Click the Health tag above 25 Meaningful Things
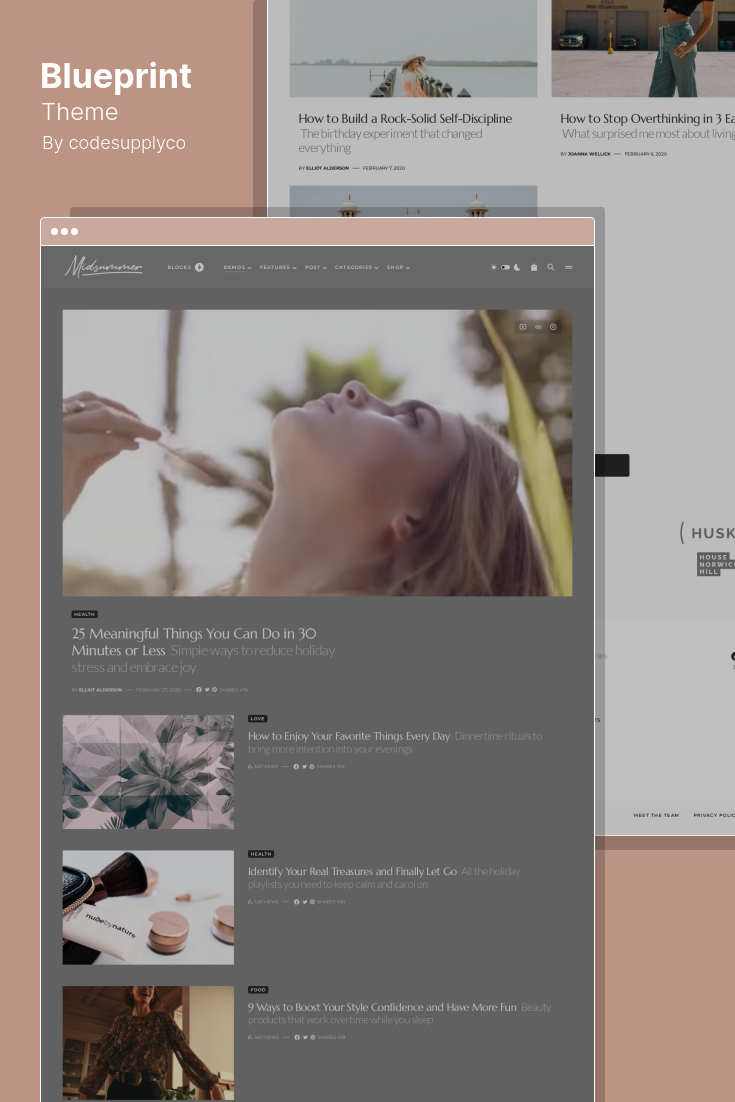 pyautogui.click(x=84, y=614)
